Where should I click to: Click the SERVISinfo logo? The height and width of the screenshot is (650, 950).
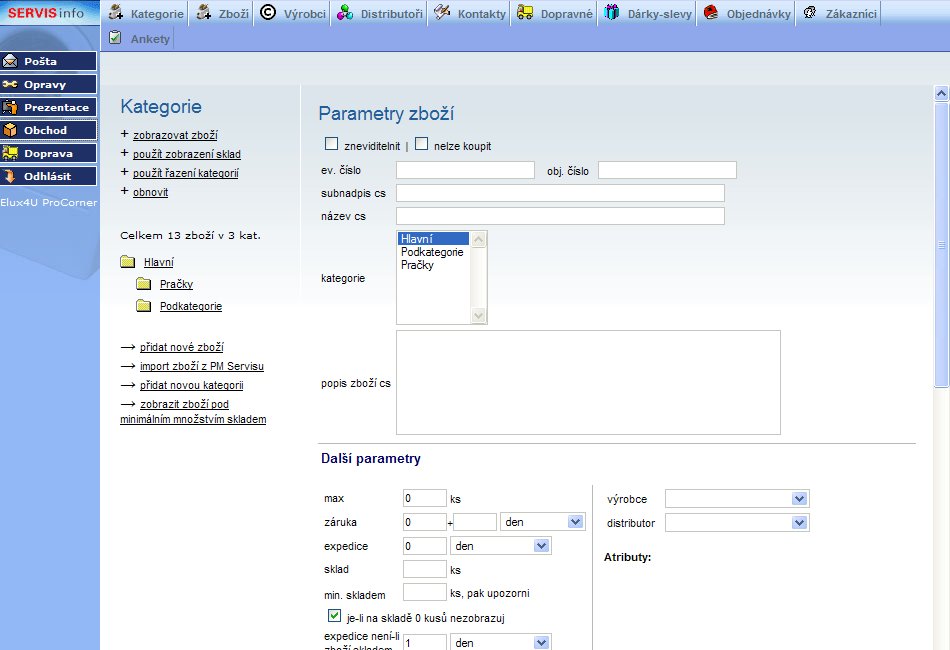[x=46, y=12]
